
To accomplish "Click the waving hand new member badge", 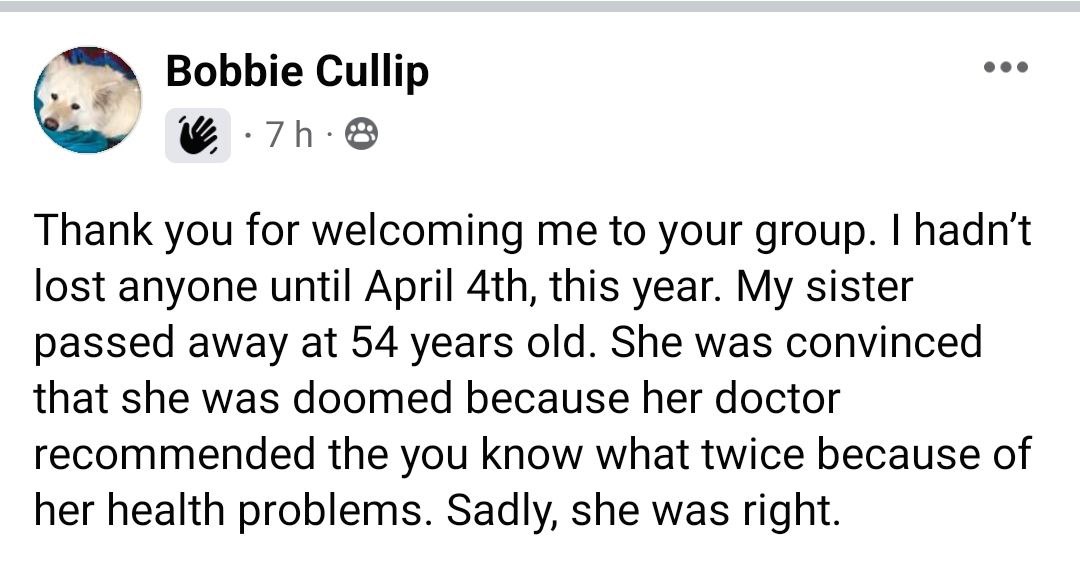I will pos(198,135).
